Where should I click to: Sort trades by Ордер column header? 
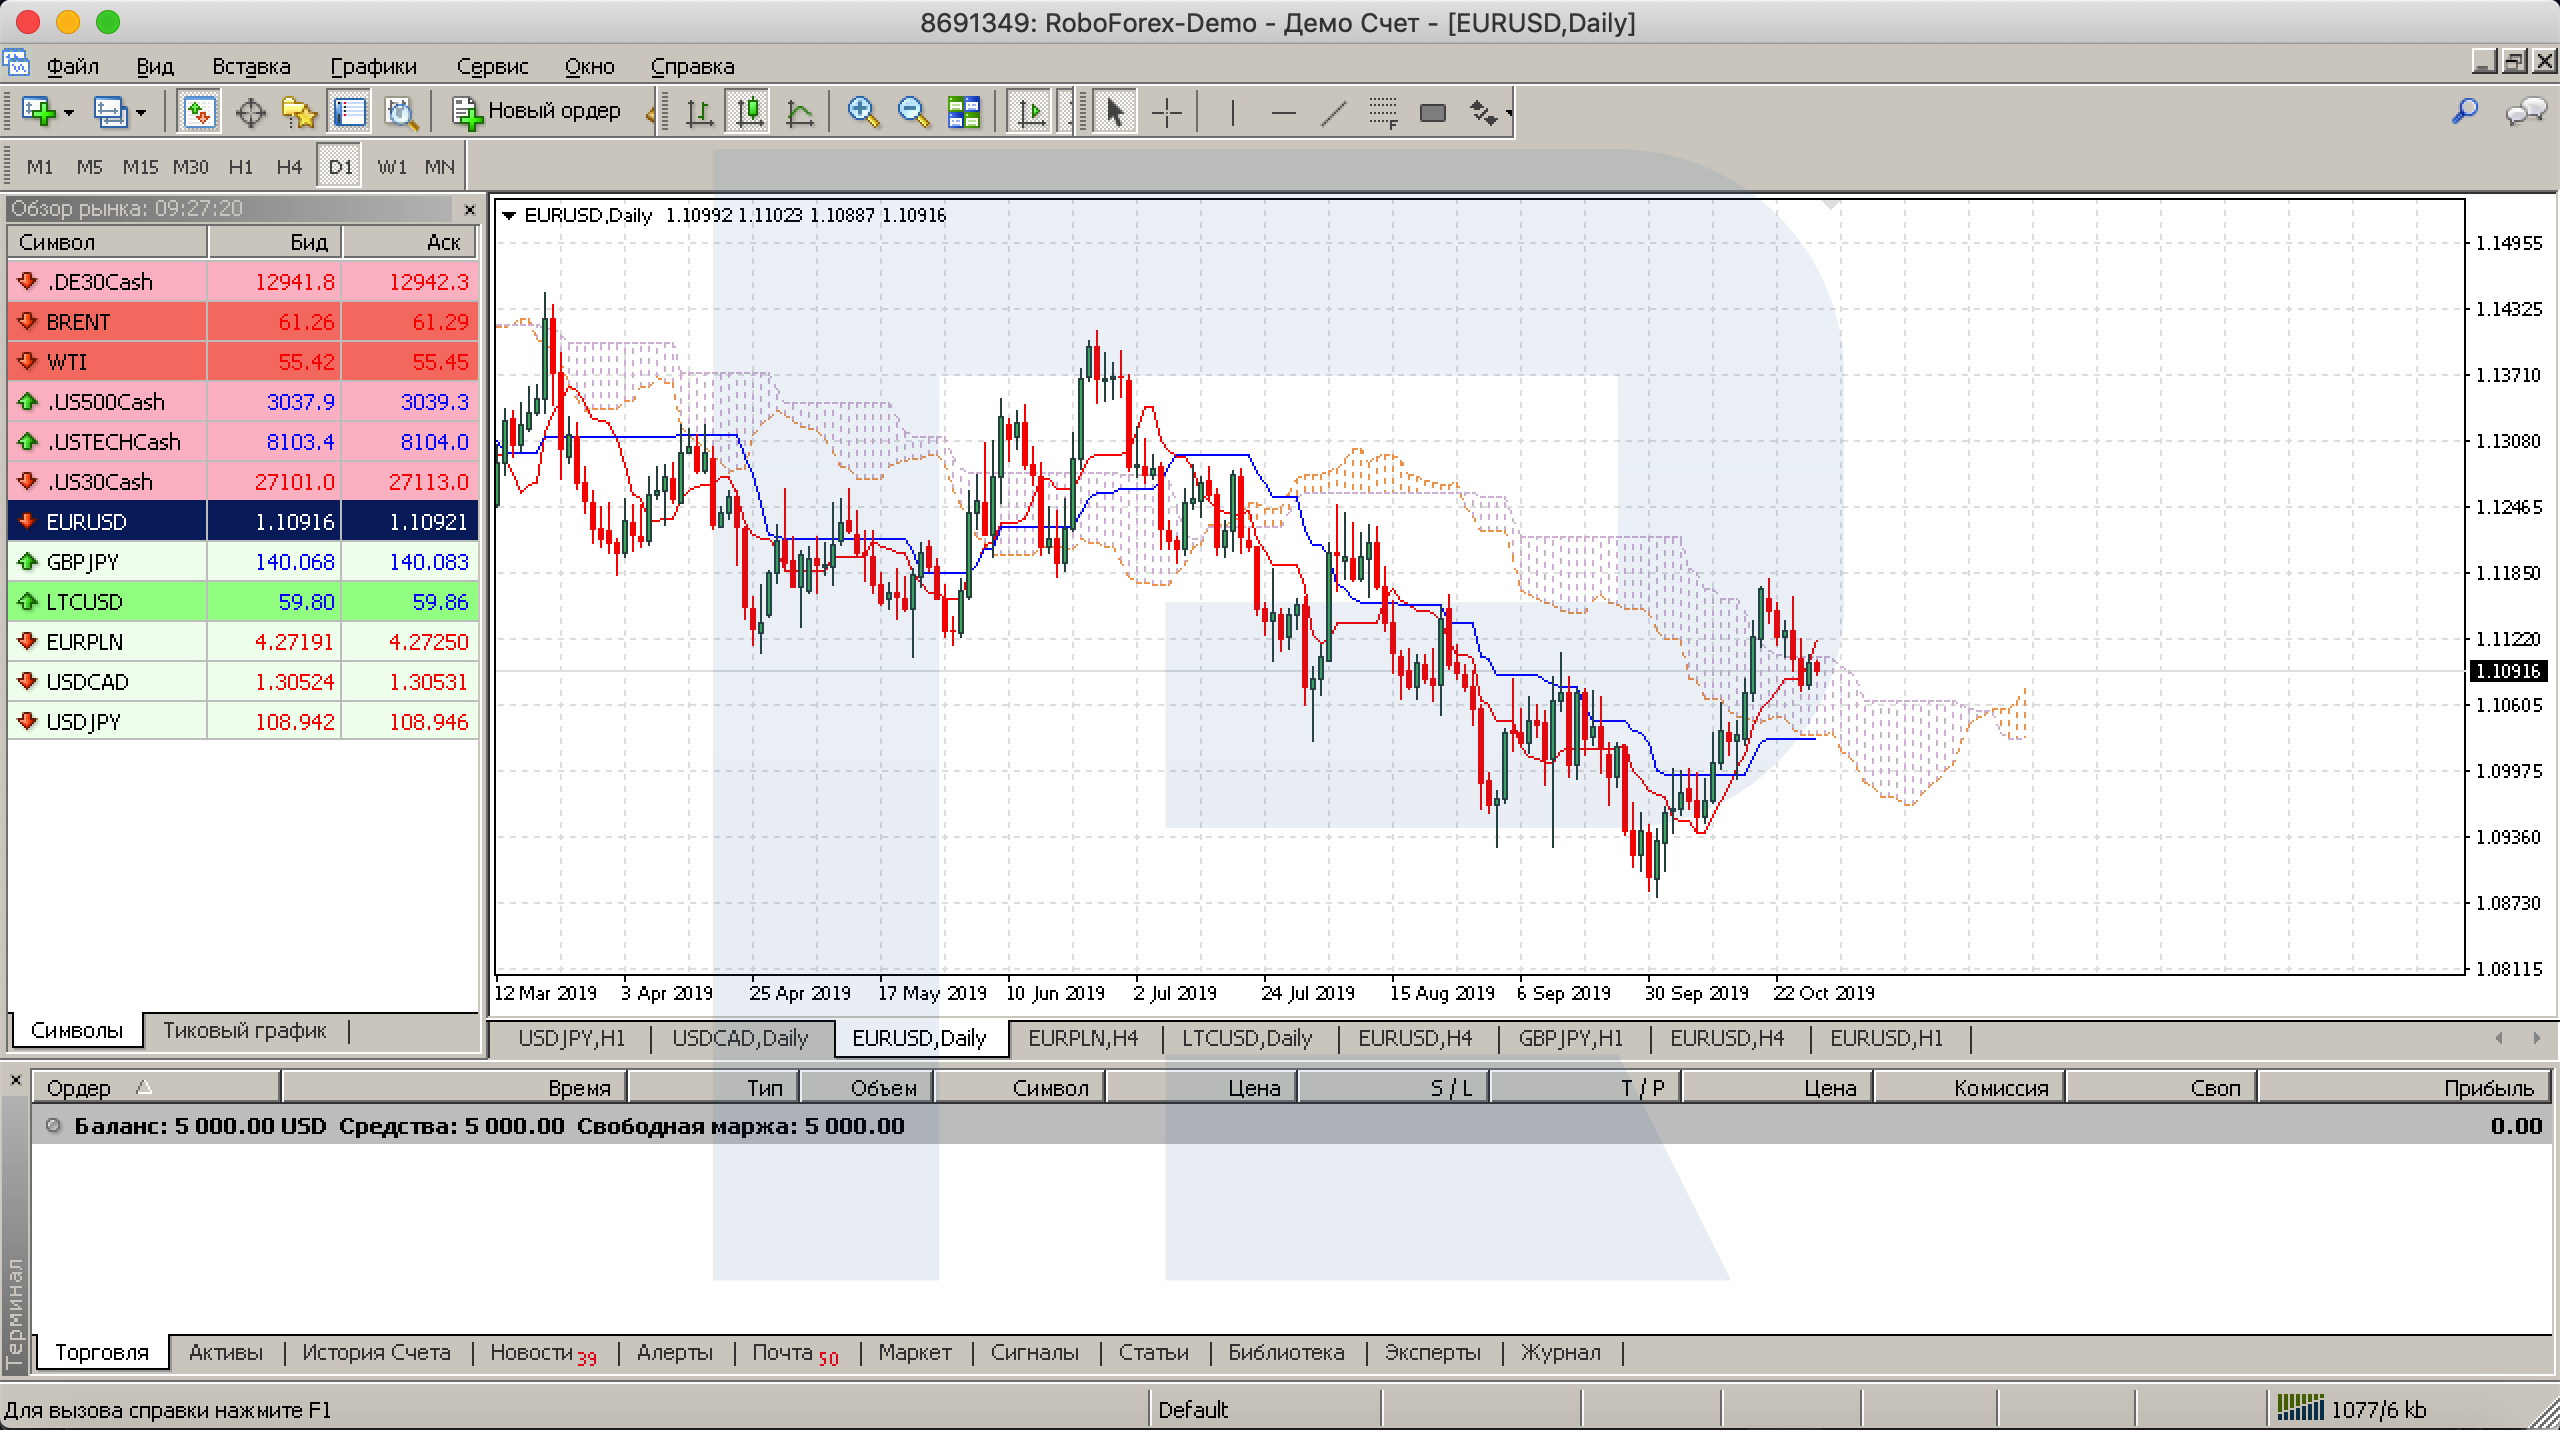(x=156, y=1088)
